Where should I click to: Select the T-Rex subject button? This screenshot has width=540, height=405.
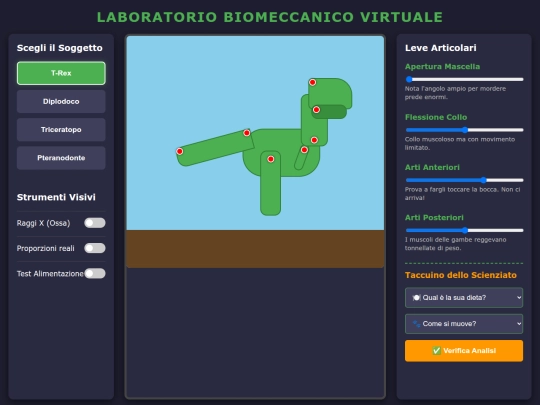tap(61, 73)
